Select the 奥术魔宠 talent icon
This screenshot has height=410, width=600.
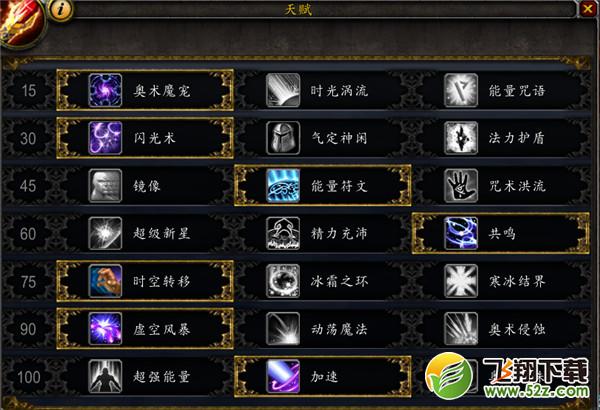click(x=105, y=90)
